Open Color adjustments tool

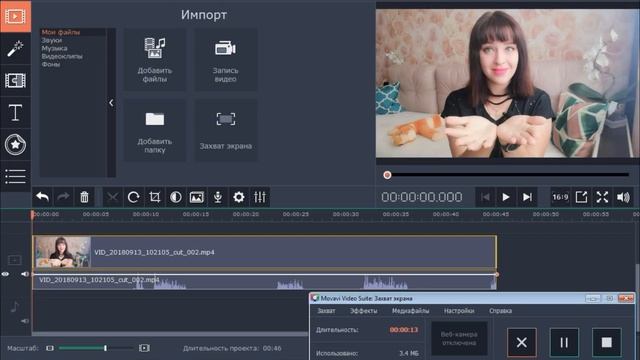[x=176, y=198]
